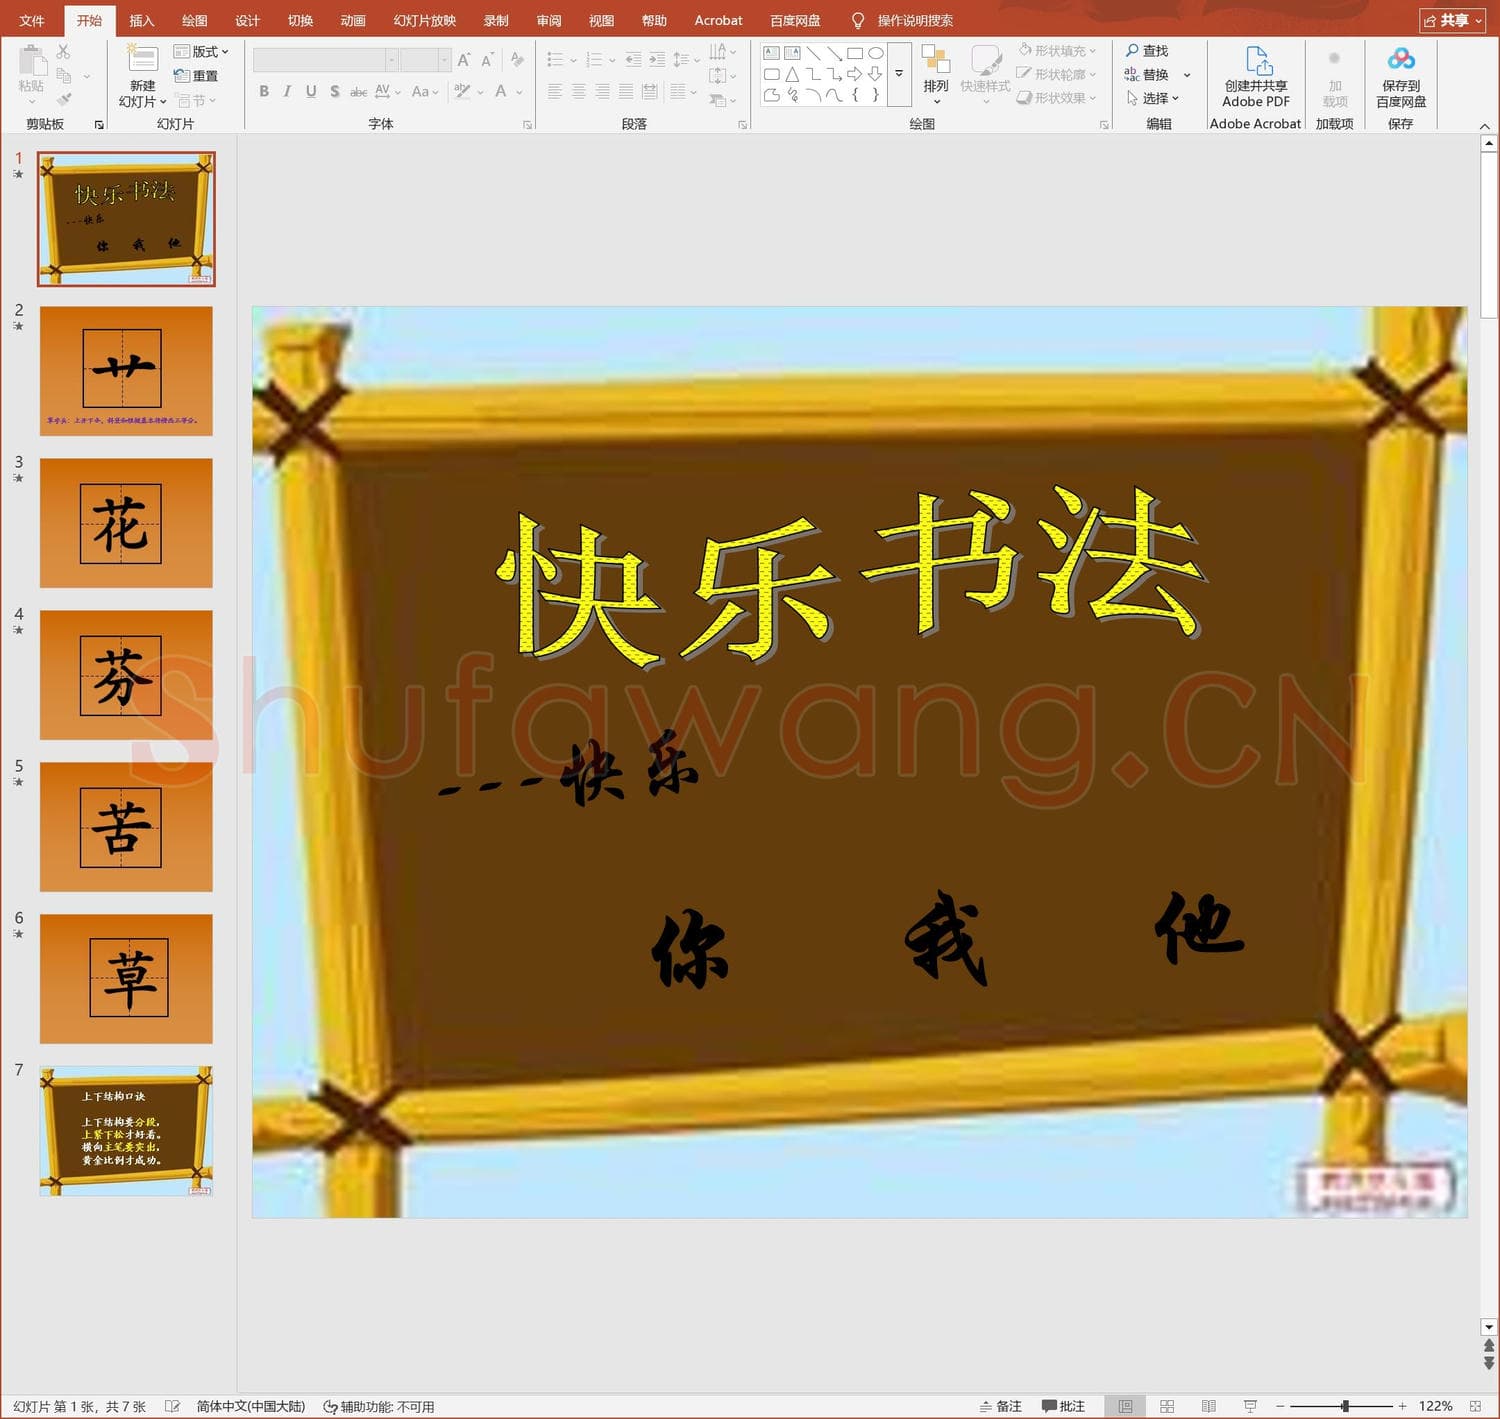Switch to the Slide Show (幻灯片放映) tab
This screenshot has width=1500, height=1419.
coord(424,20)
